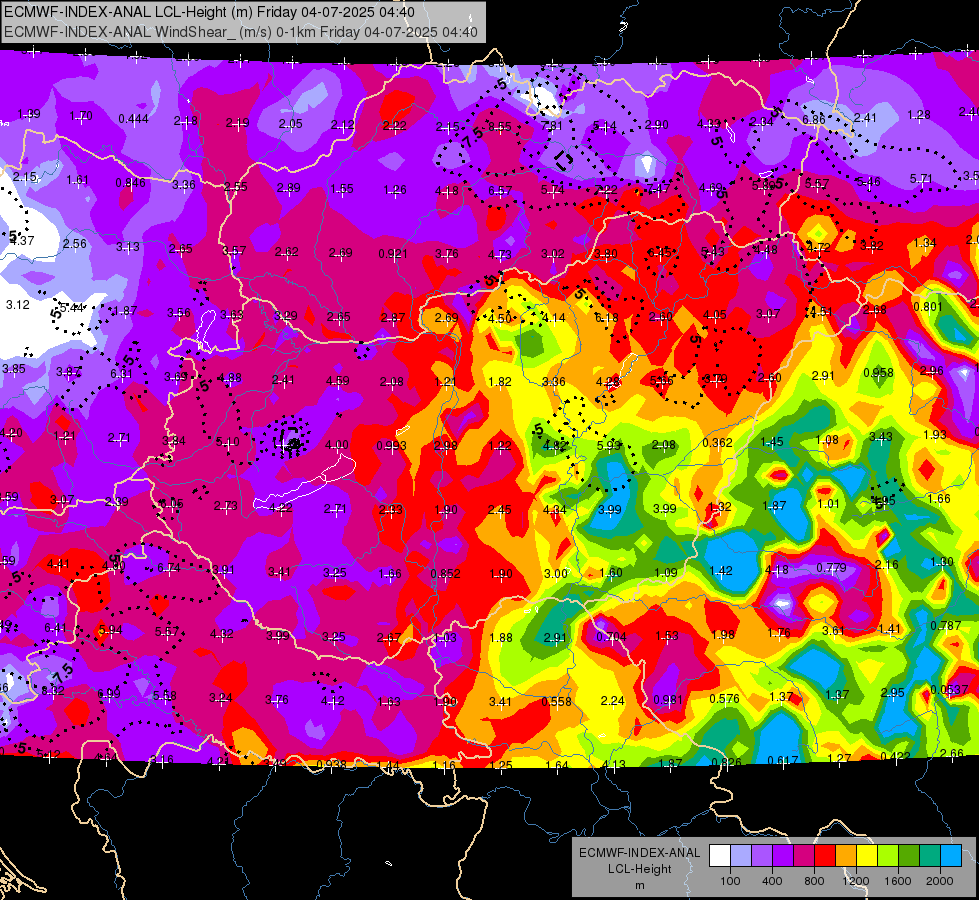This screenshot has width=979, height=900.
Task: Click the wind shear value 0.921
Action: [x=393, y=254]
